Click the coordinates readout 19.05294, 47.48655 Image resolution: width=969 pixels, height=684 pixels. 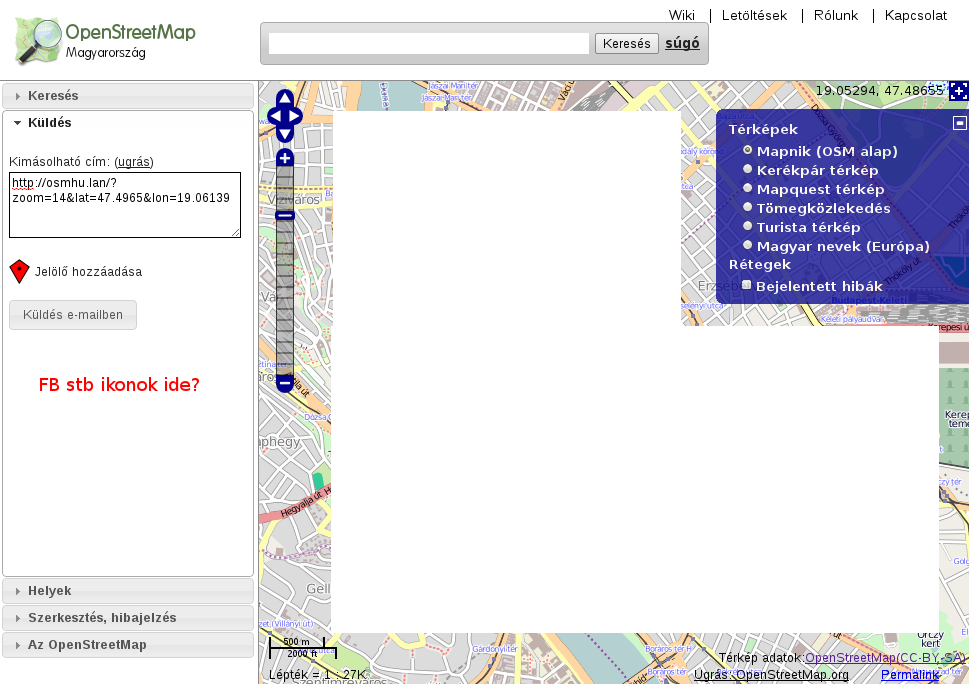pos(879,91)
